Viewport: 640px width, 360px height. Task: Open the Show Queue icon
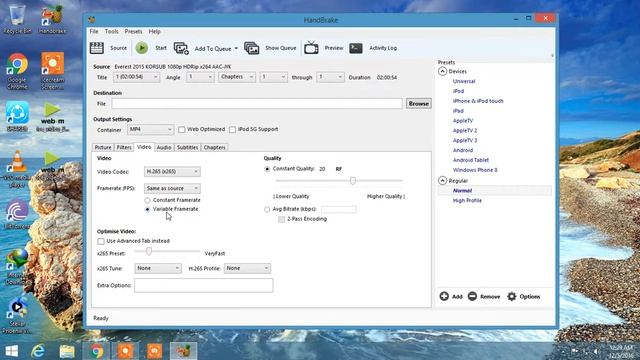(x=251, y=48)
